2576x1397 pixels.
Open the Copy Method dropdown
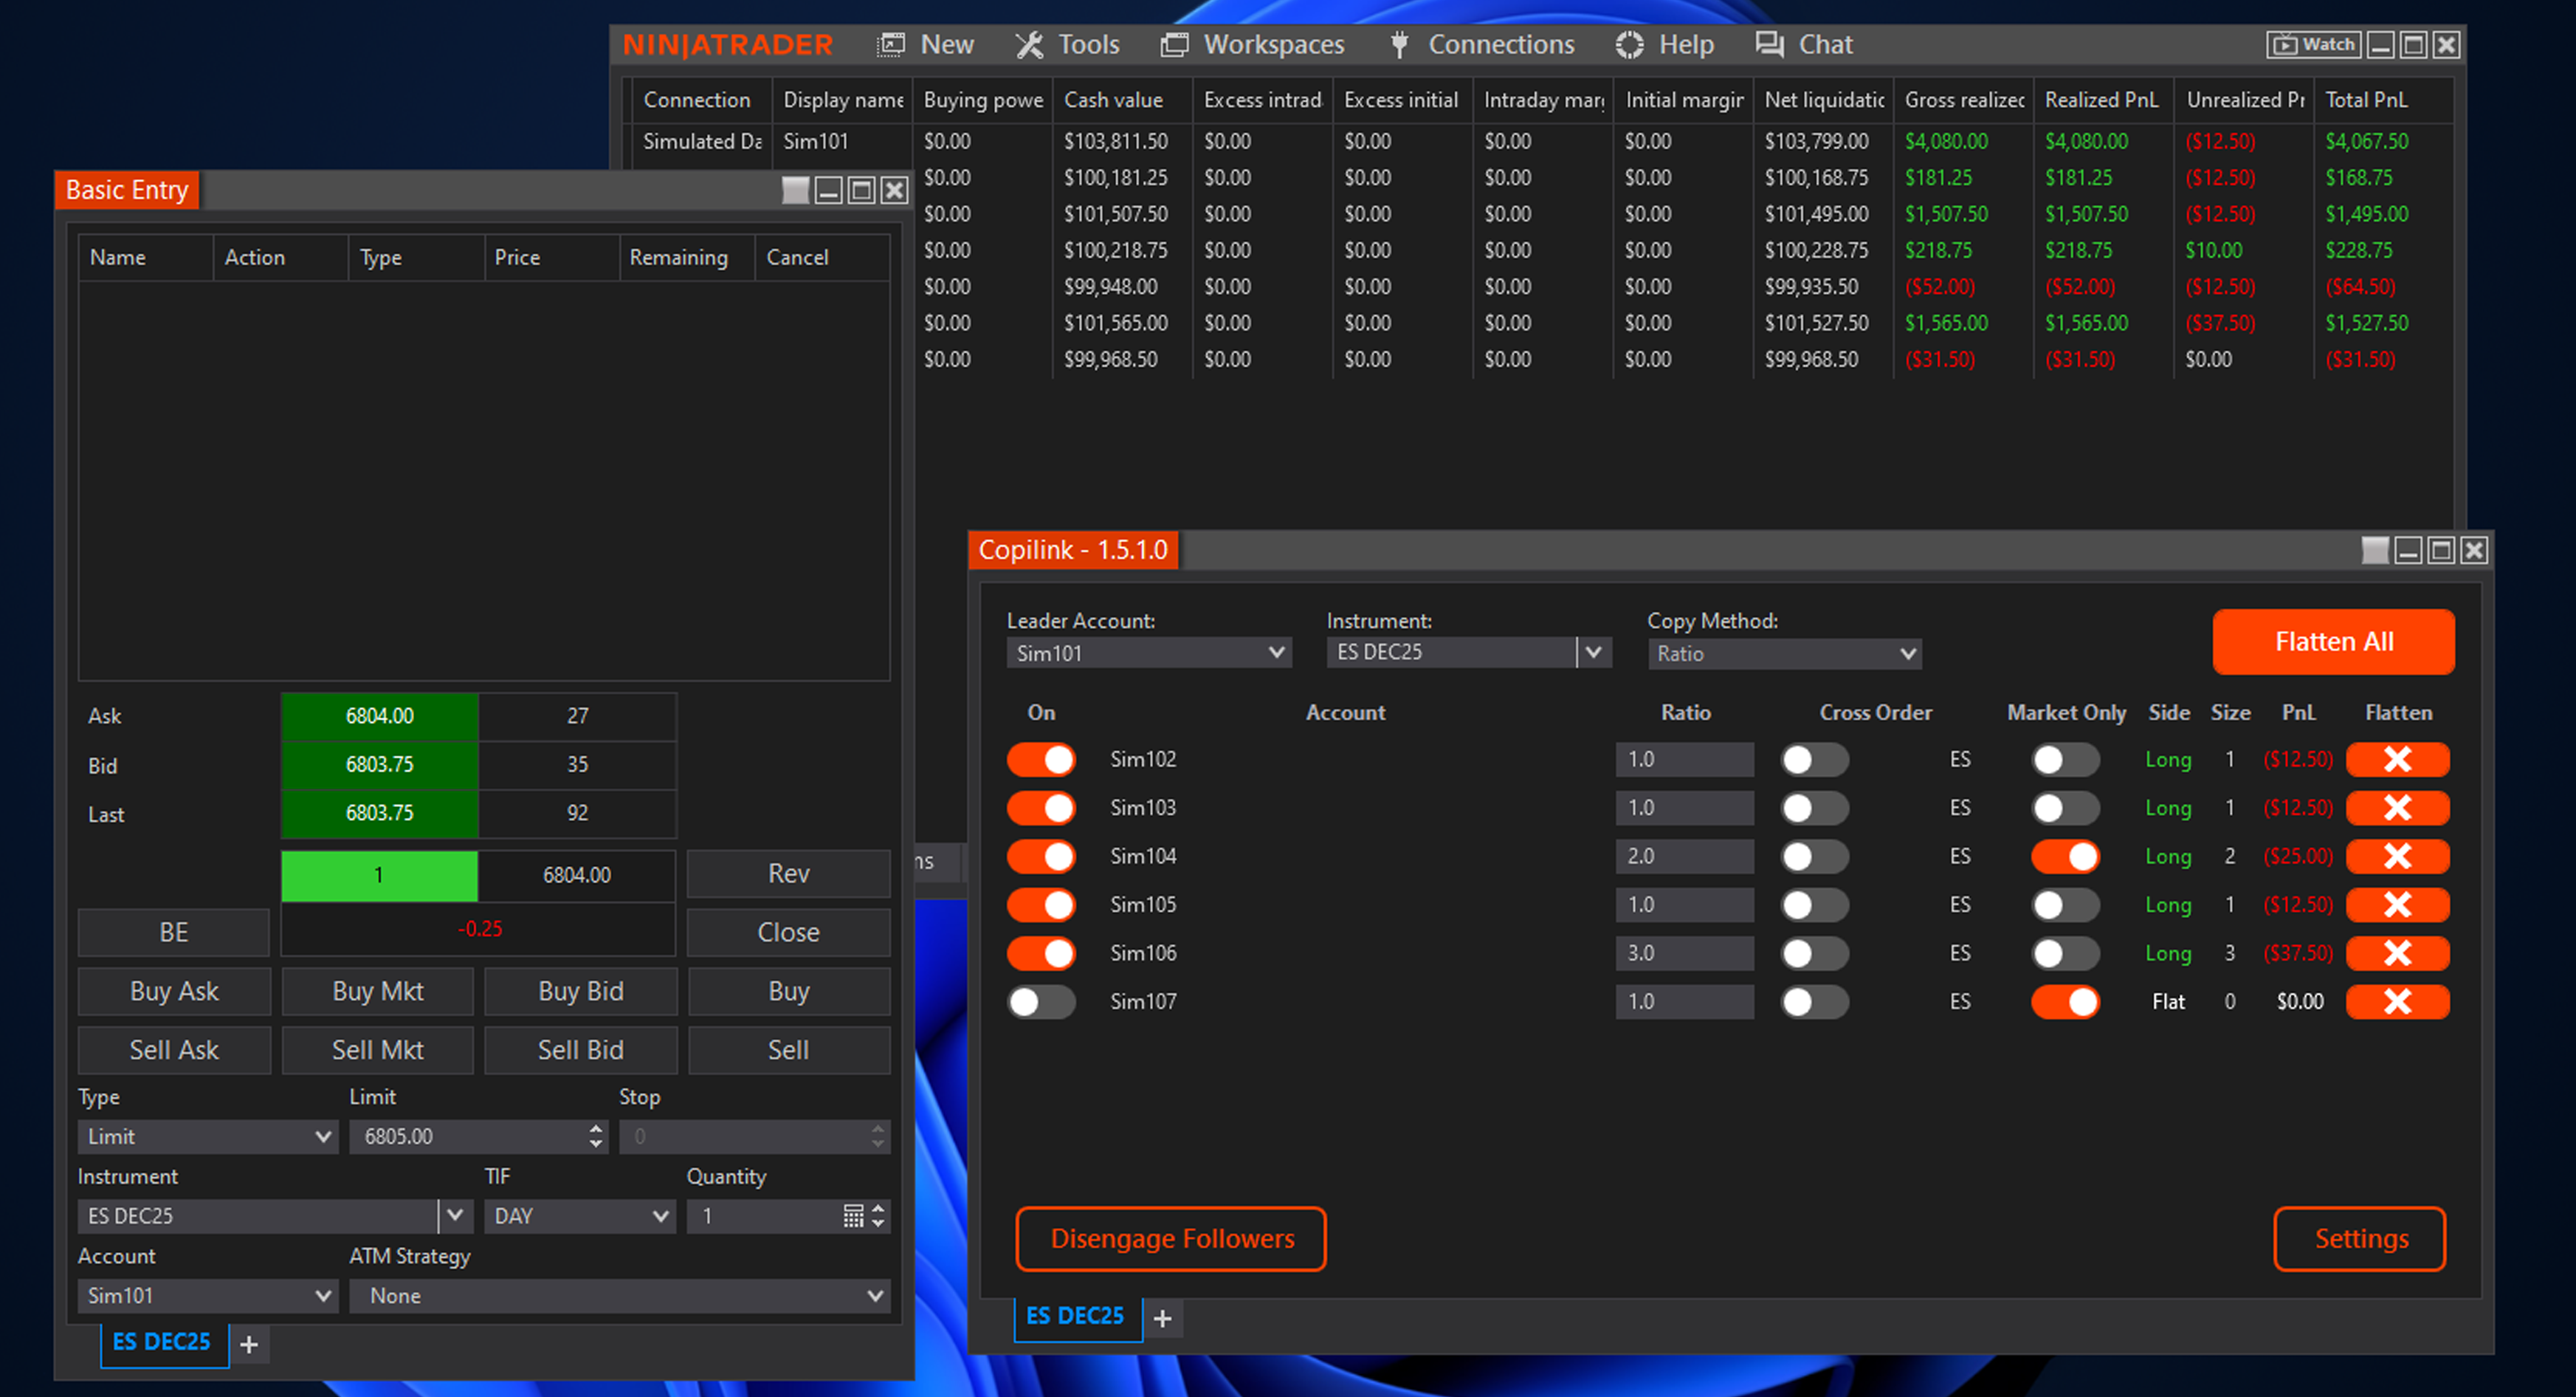pos(1783,653)
